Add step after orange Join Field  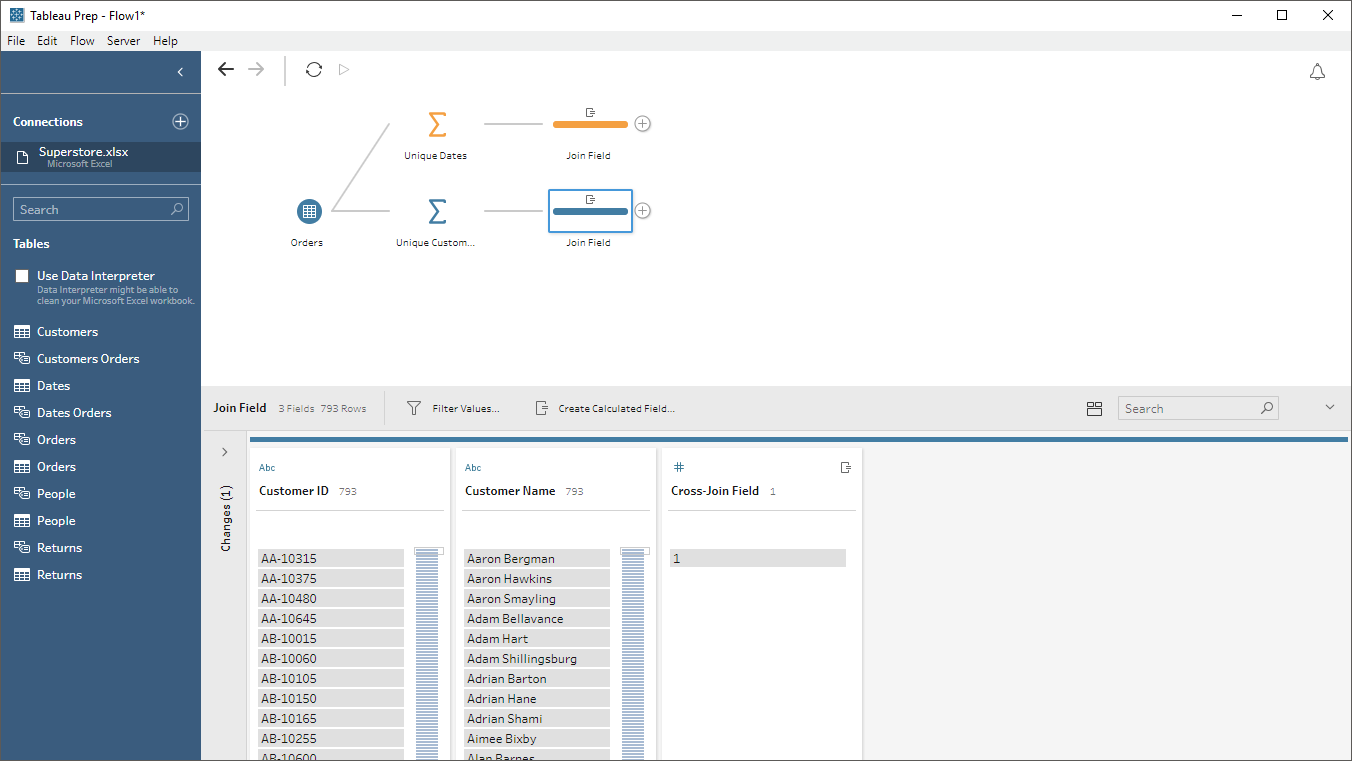(x=643, y=124)
